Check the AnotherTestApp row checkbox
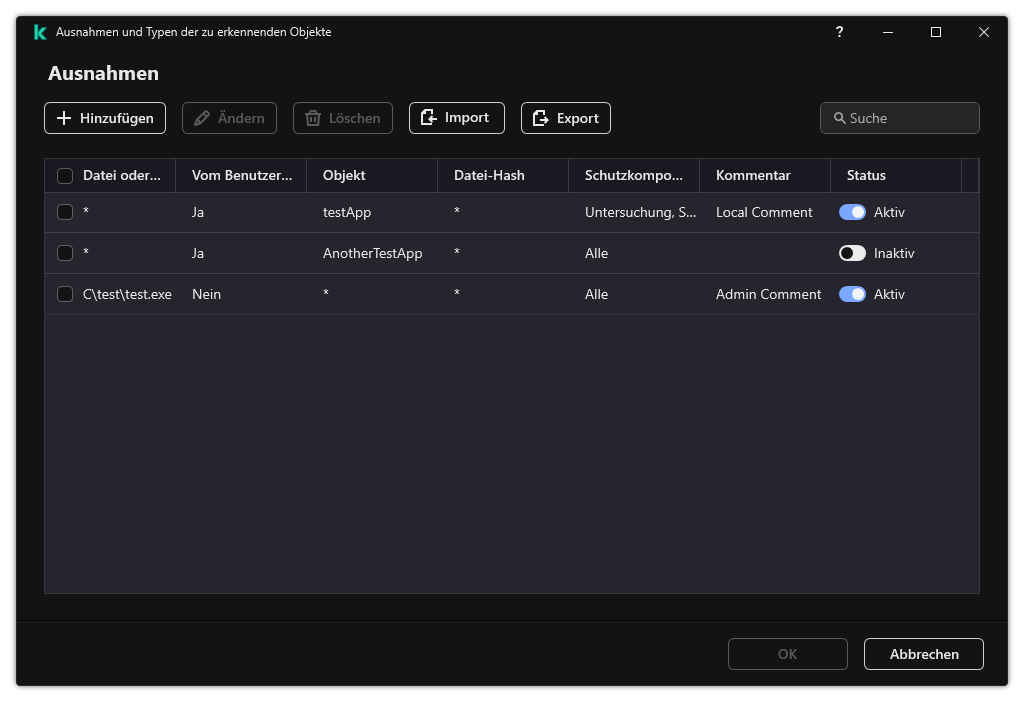1024x702 pixels. [x=65, y=253]
